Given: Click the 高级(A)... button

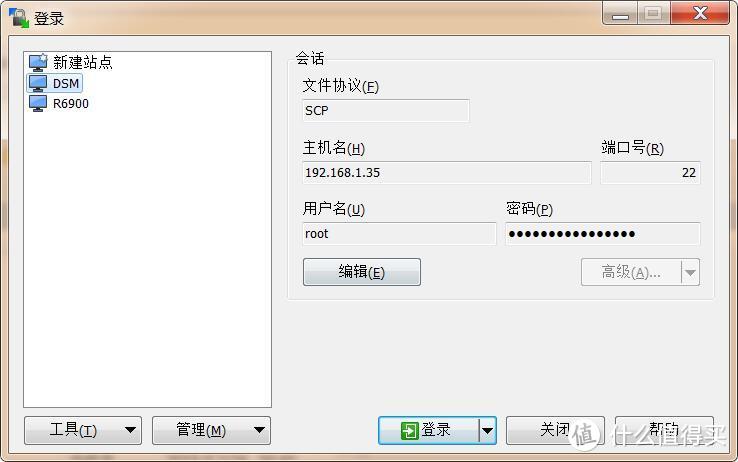Looking at the screenshot, I should coord(632,272).
